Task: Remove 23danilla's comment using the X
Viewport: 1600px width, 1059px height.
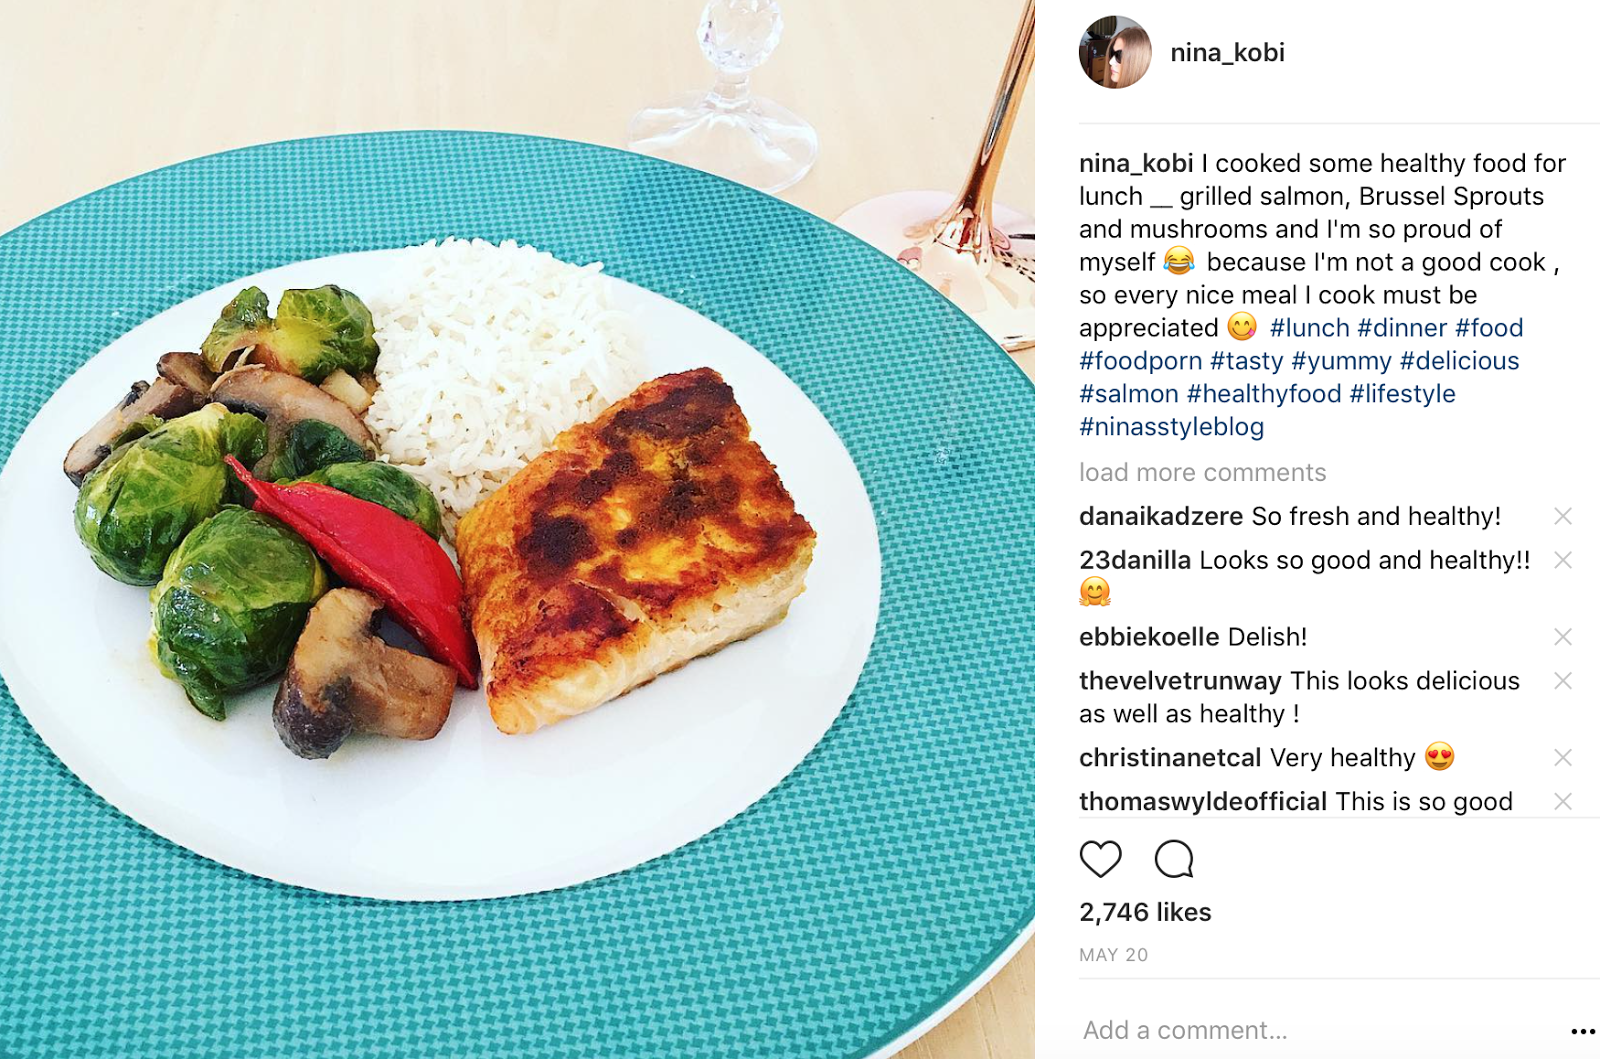Action: coord(1563,560)
